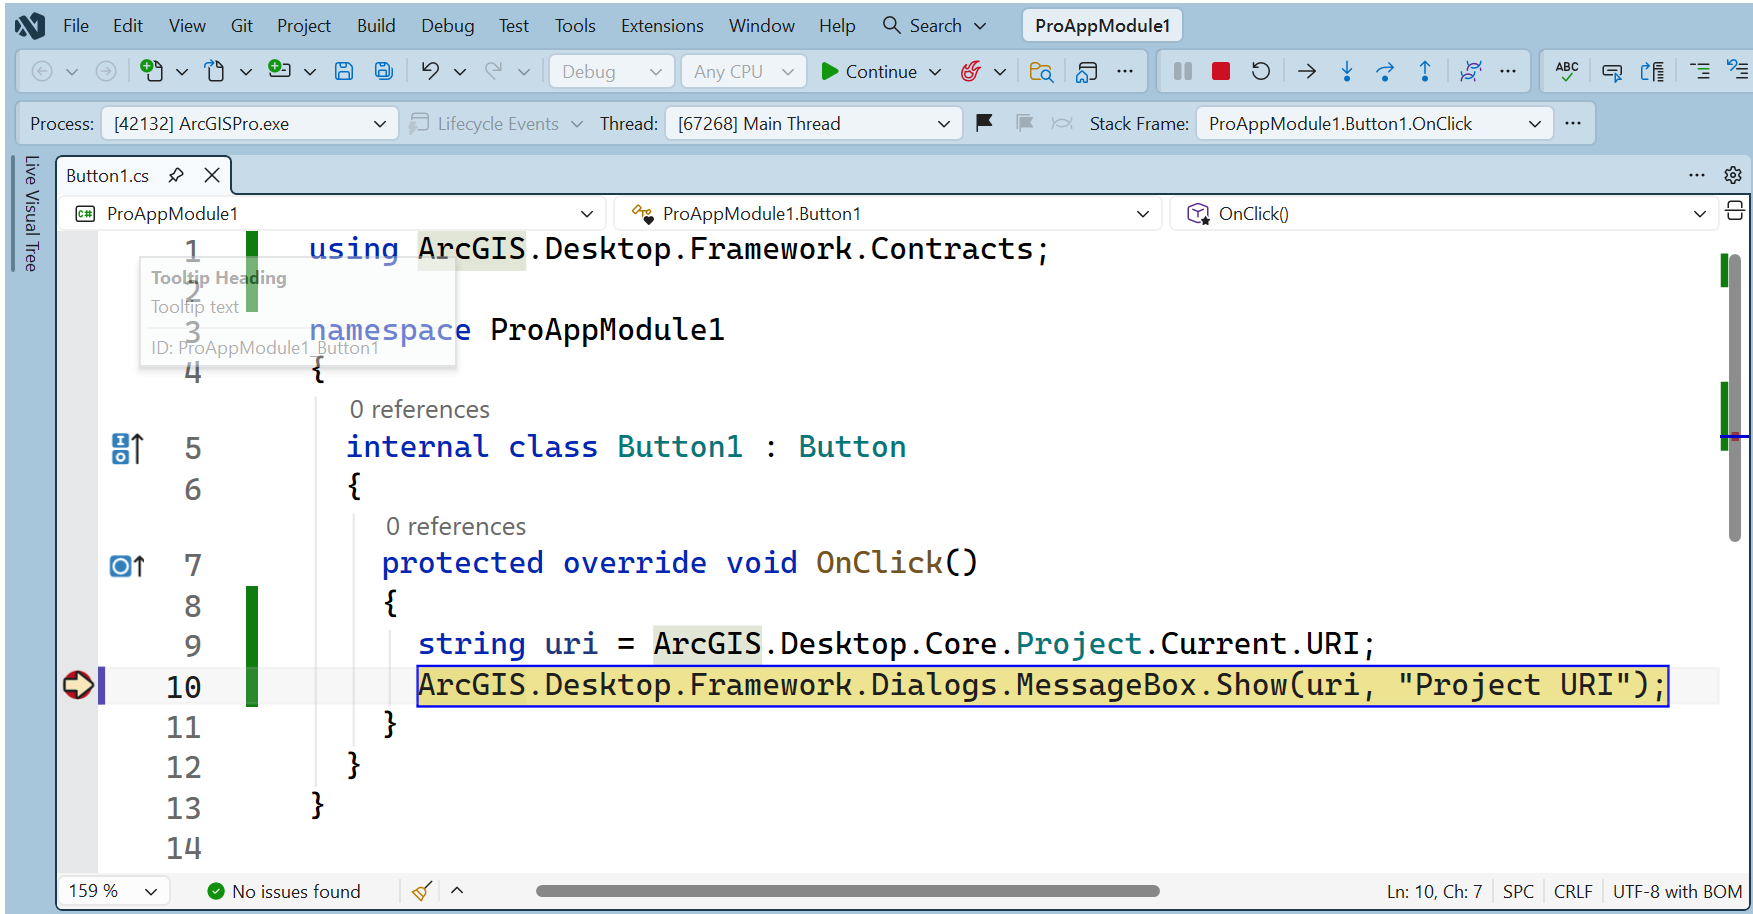Expand the Continue button dropdown arrow

pyautogui.click(x=935, y=71)
